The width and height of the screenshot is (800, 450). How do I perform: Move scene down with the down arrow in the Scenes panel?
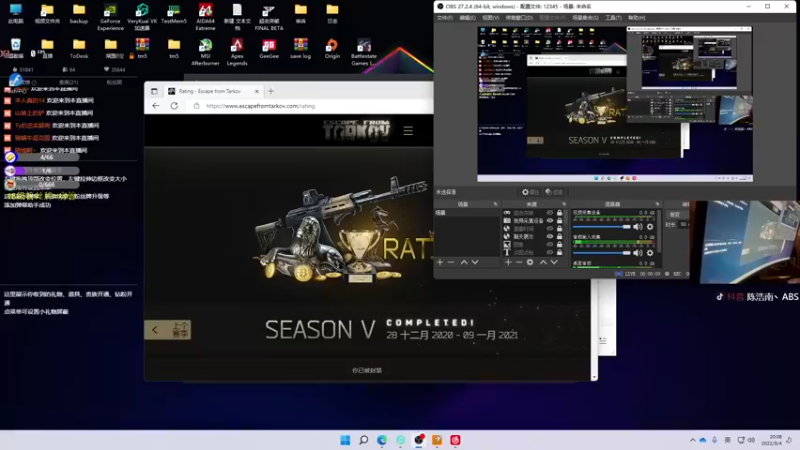click(475, 262)
